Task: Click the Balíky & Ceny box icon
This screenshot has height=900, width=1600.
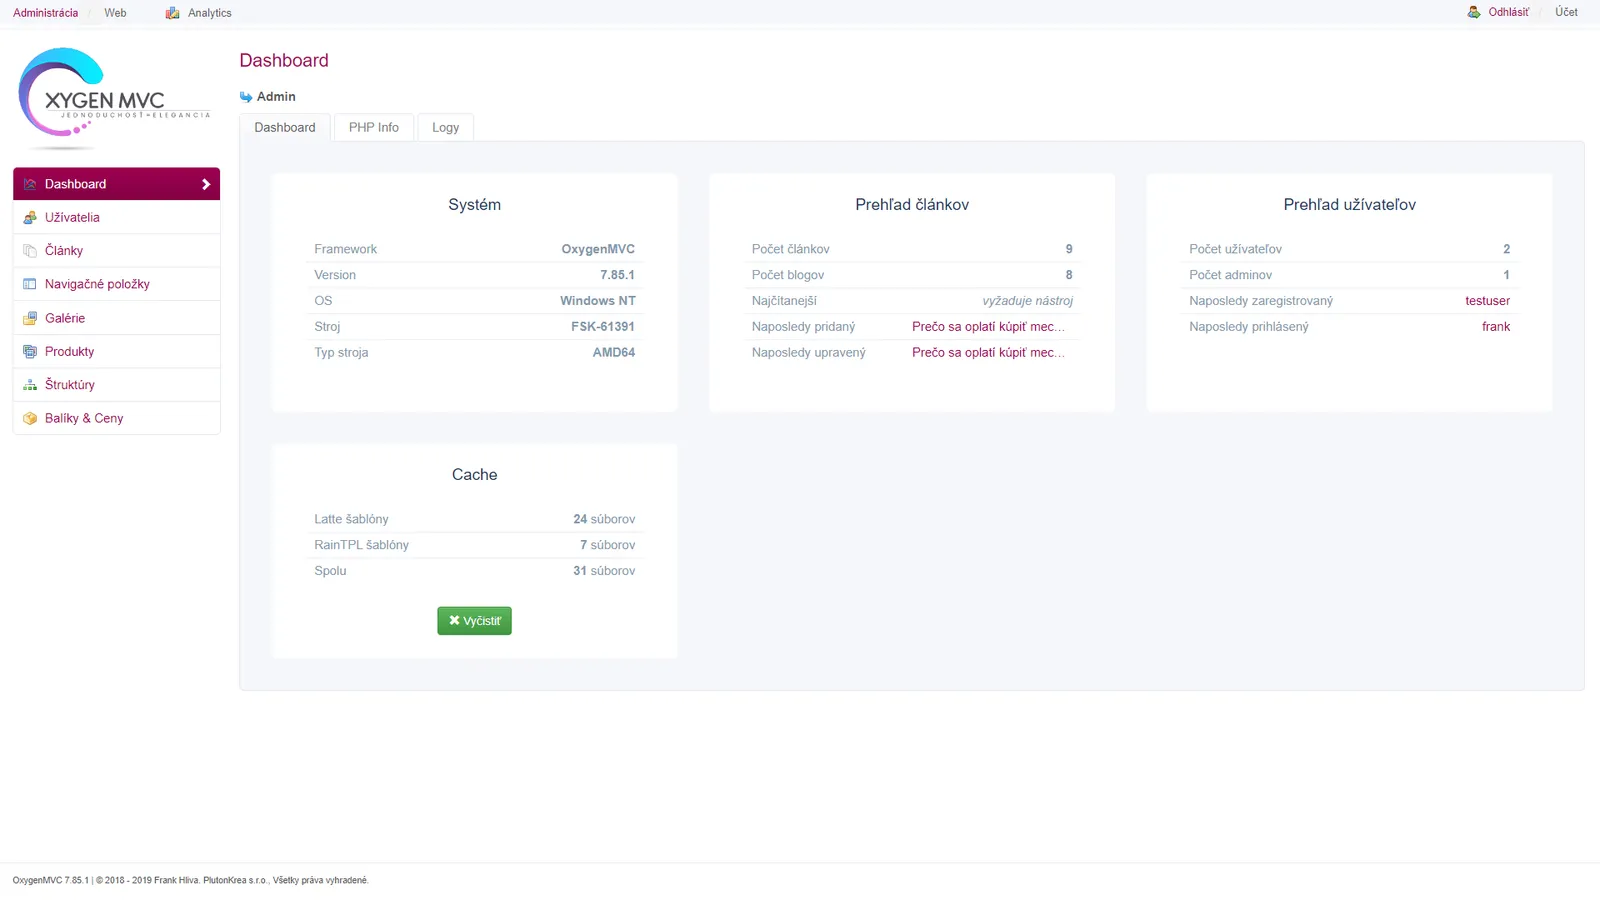Action: [30, 418]
